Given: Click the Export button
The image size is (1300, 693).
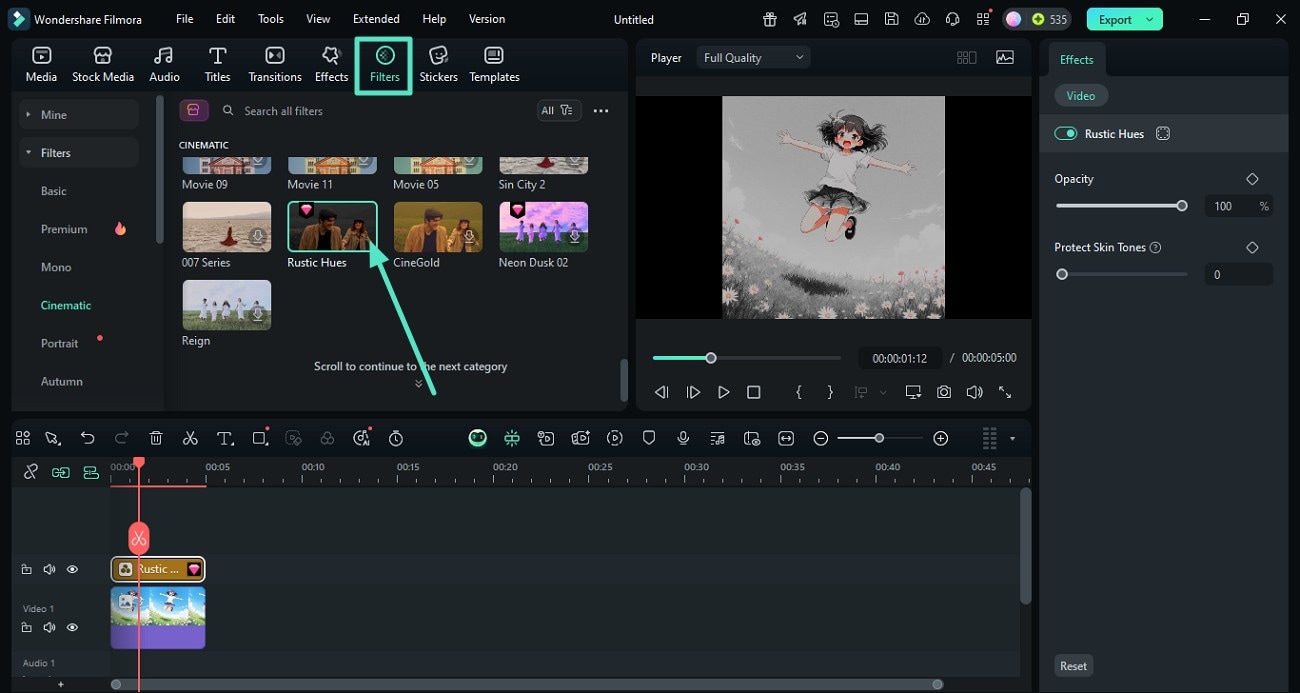Looking at the screenshot, I should click(1114, 19).
